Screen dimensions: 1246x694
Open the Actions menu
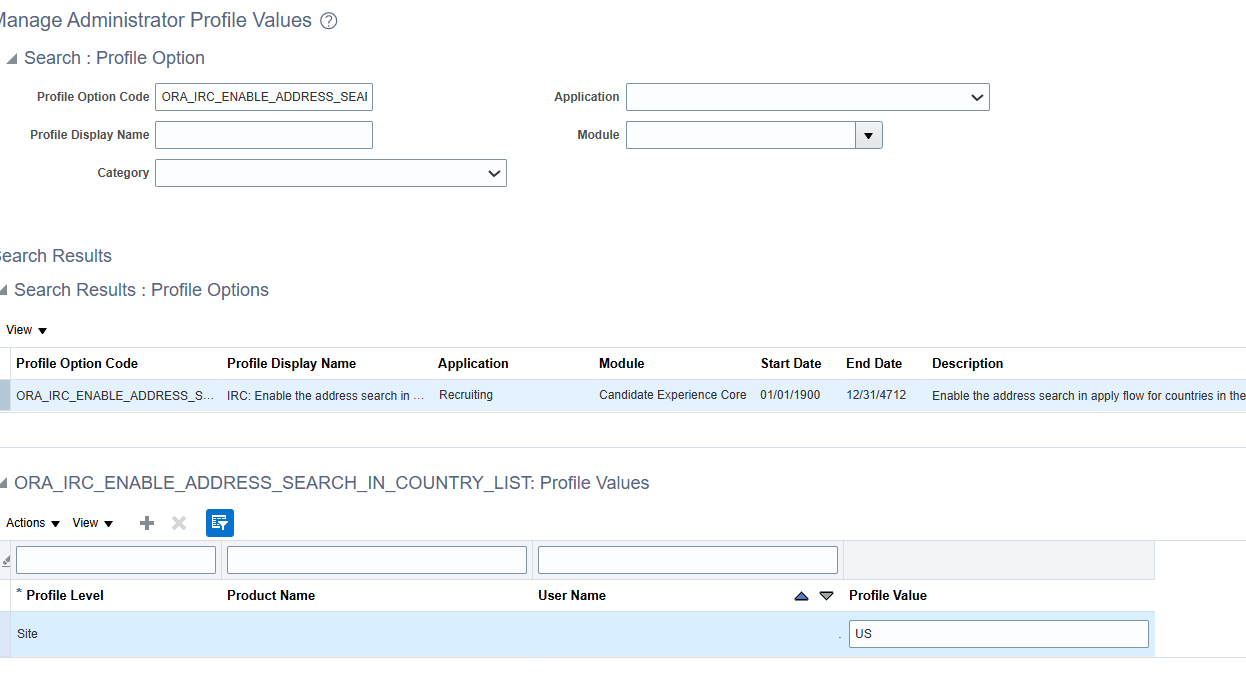point(30,522)
